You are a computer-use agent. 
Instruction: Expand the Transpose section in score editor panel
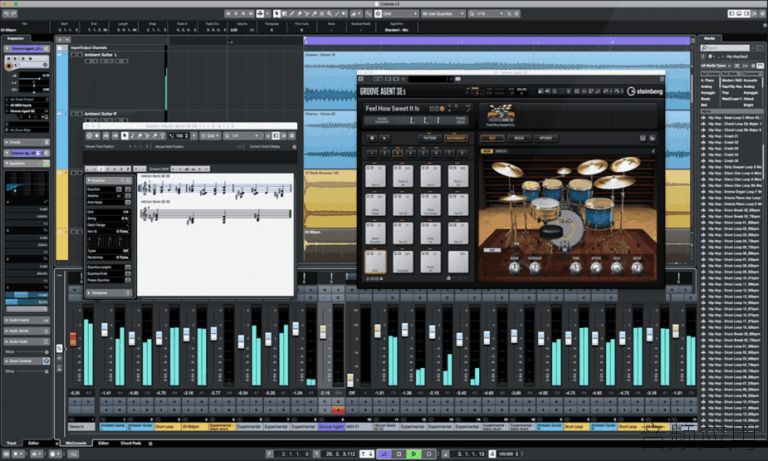[109, 292]
